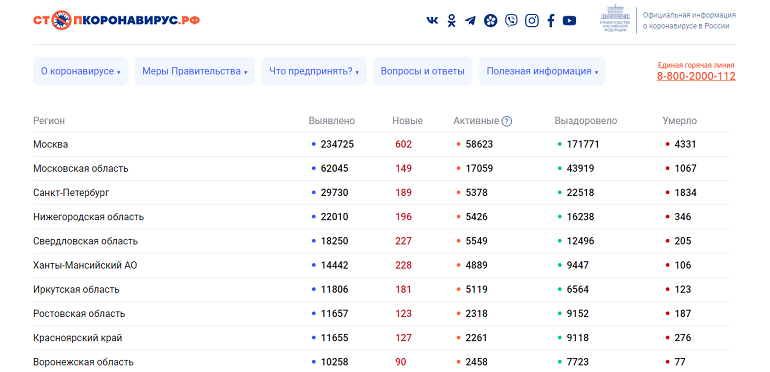Select the Ростовская область region row

pos(382,313)
